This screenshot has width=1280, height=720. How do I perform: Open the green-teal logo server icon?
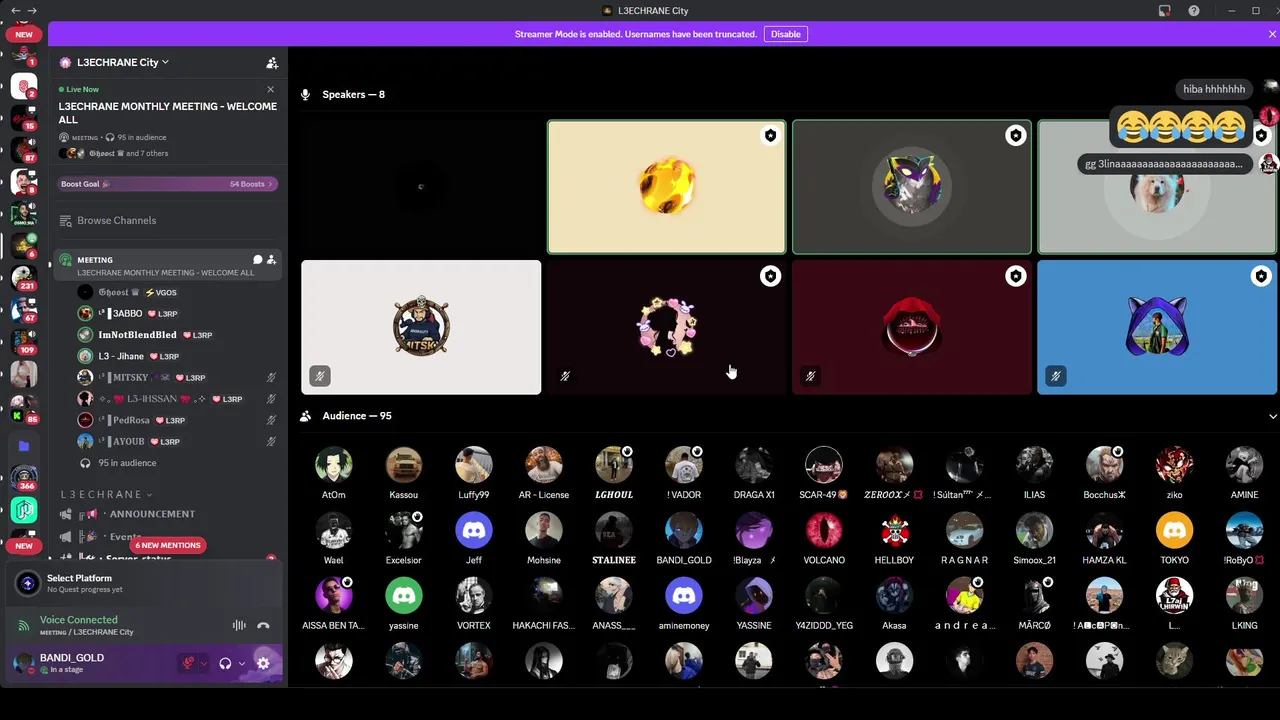[24, 510]
